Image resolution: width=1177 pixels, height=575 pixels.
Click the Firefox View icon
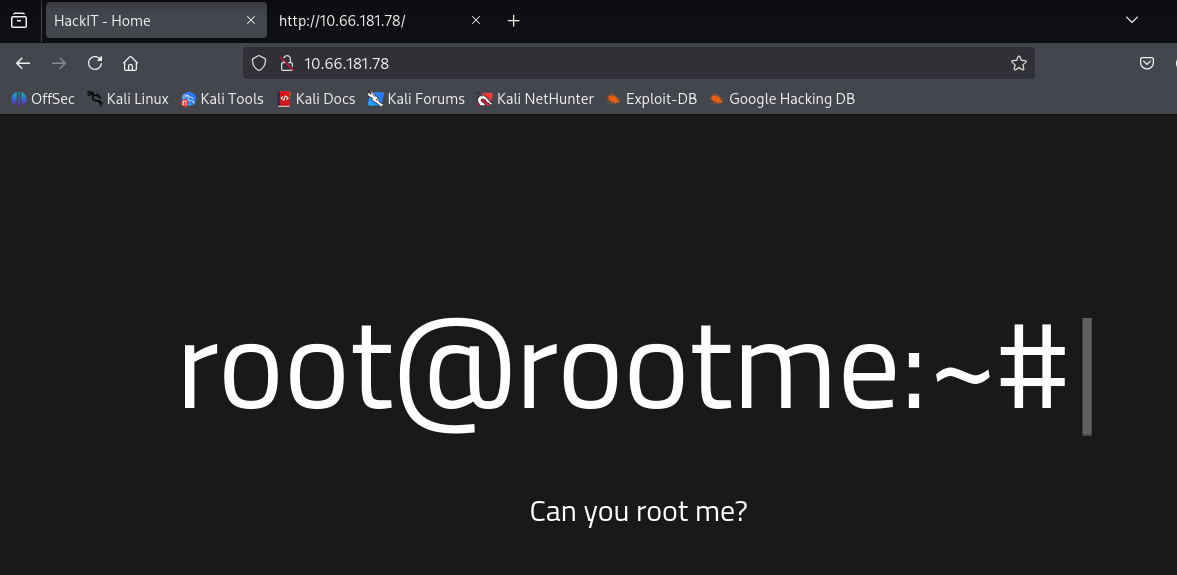[19, 20]
